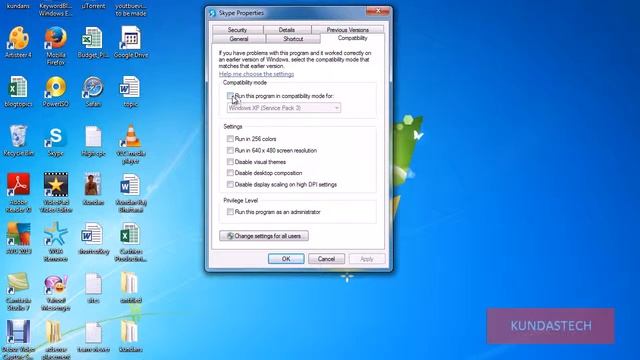
Task: Open the Windows XP (Service Pack 3) dropdown
Action: (284, 108)
